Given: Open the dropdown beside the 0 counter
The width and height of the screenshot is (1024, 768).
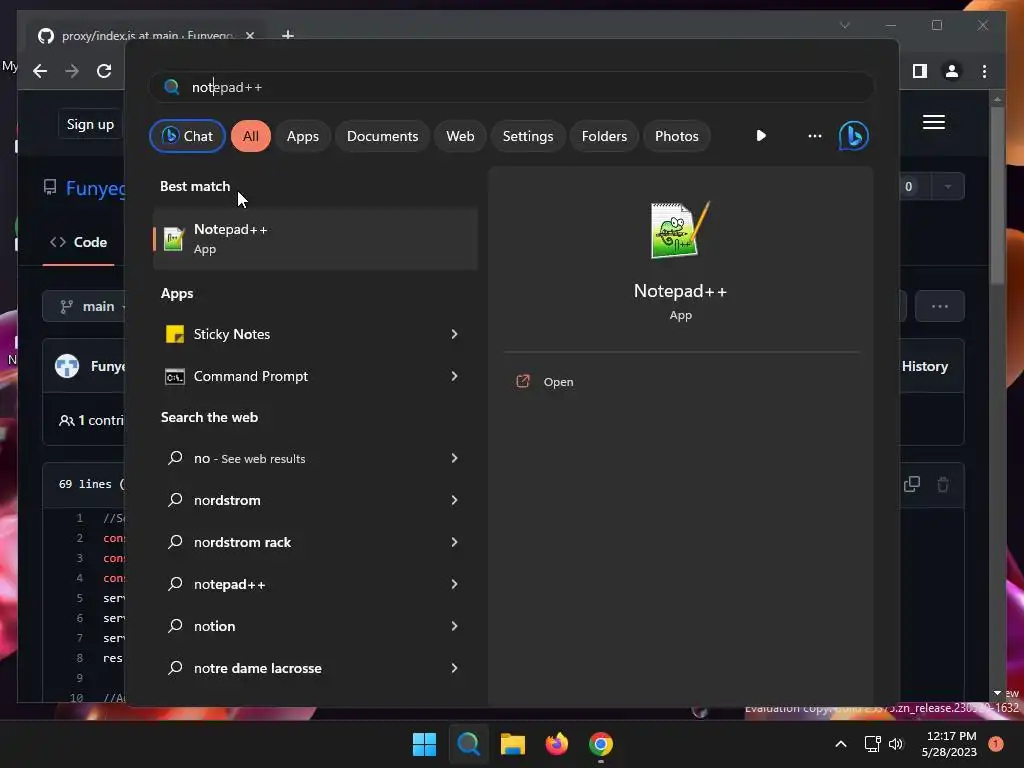Looking at the screenshot, I should 948,187.
